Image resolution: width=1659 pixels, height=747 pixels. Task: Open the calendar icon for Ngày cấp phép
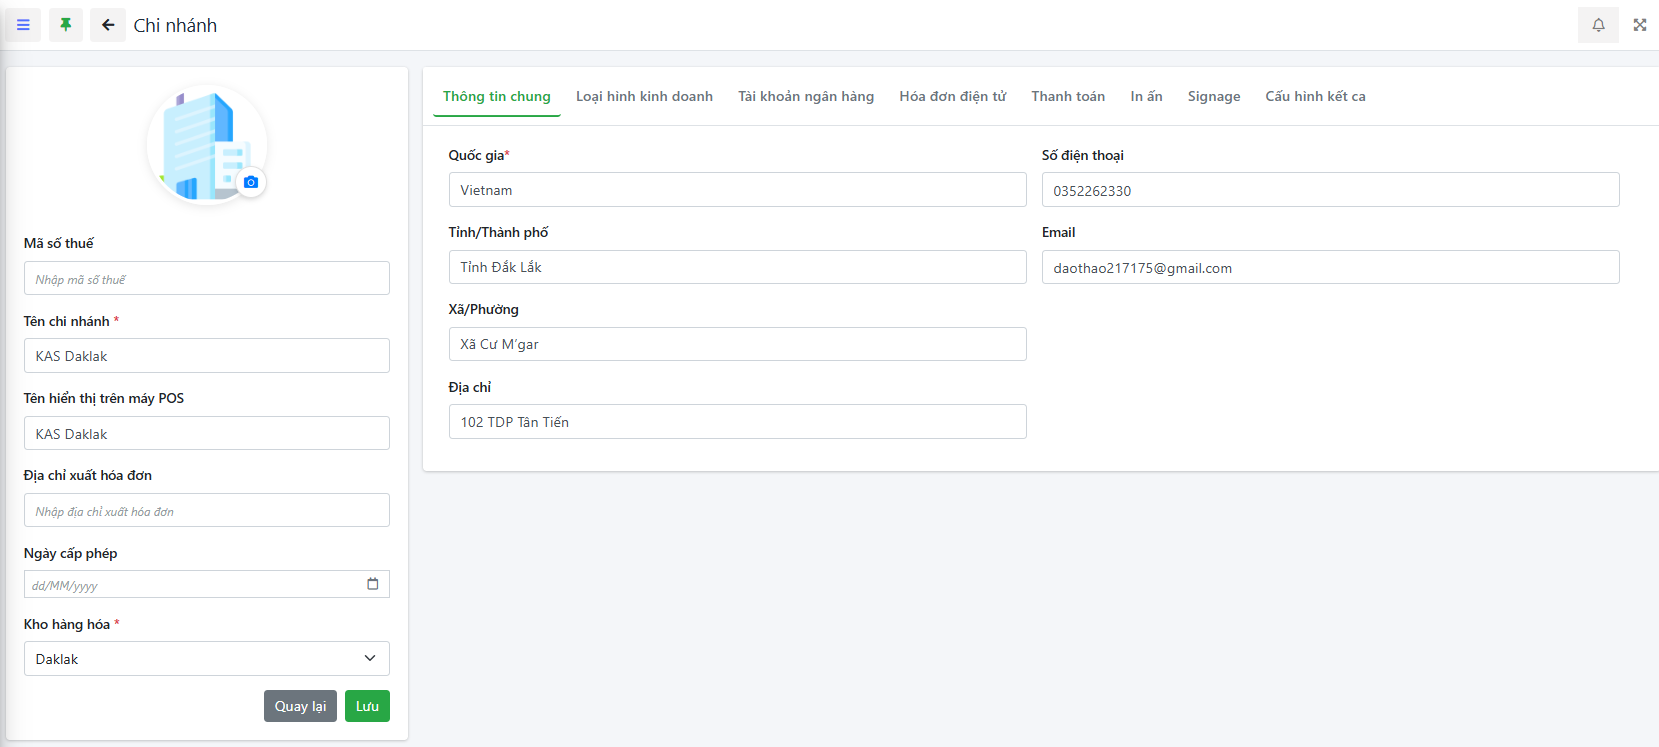tap(373, 584)
